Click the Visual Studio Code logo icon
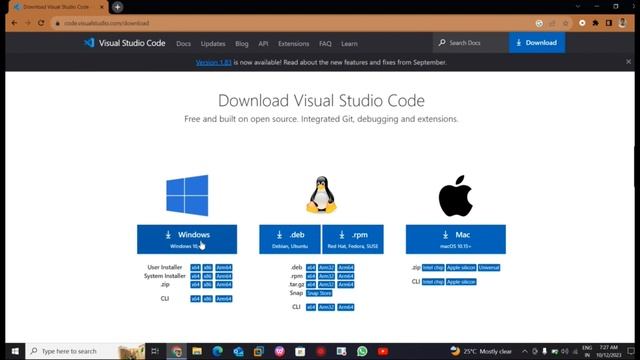The width and height of the screenshot is (640, 360). pos(89,42)
